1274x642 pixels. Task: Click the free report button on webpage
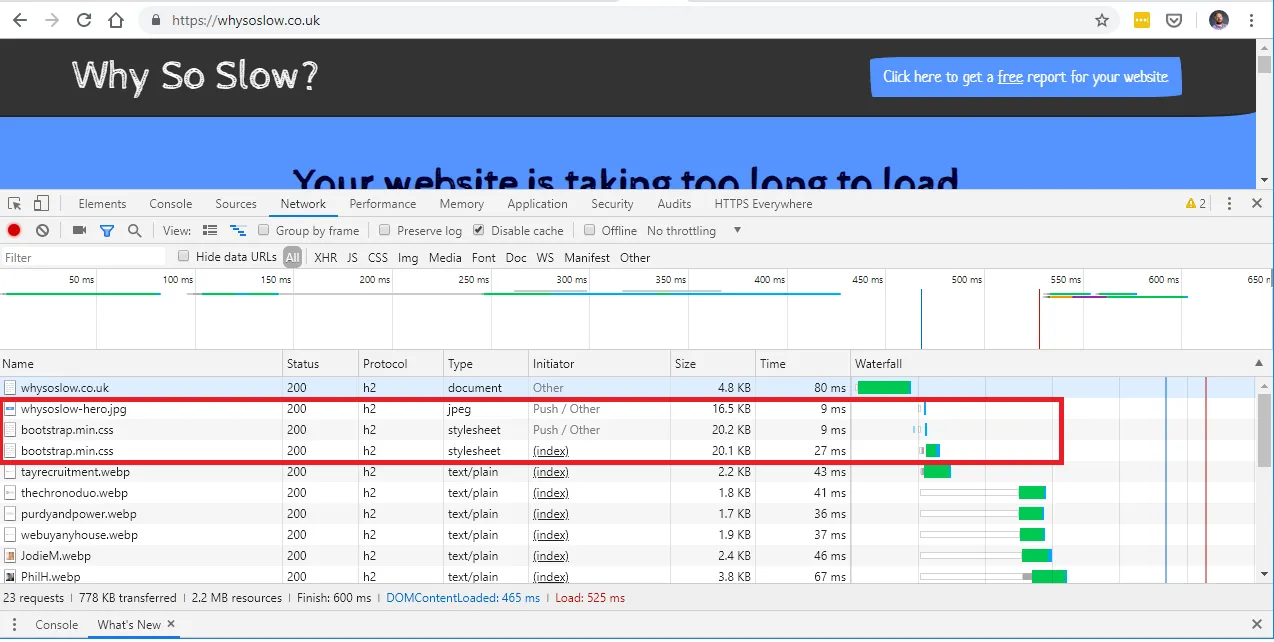[1026, 77]
